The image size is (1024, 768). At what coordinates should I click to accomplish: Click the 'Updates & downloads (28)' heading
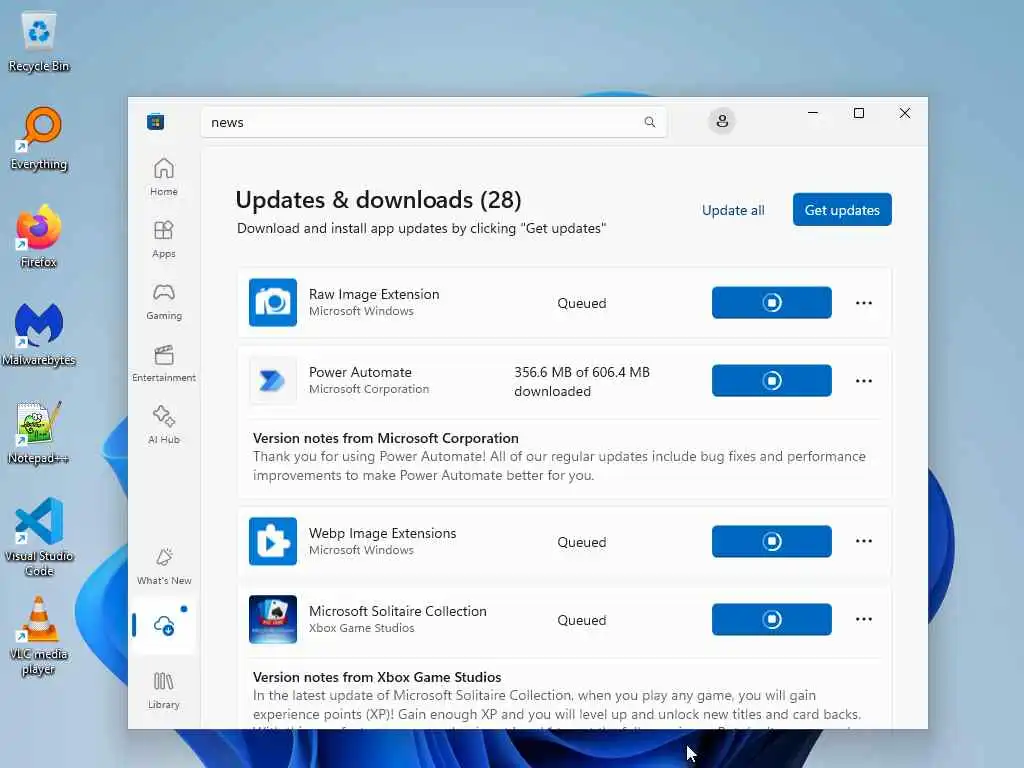(379, 200)
